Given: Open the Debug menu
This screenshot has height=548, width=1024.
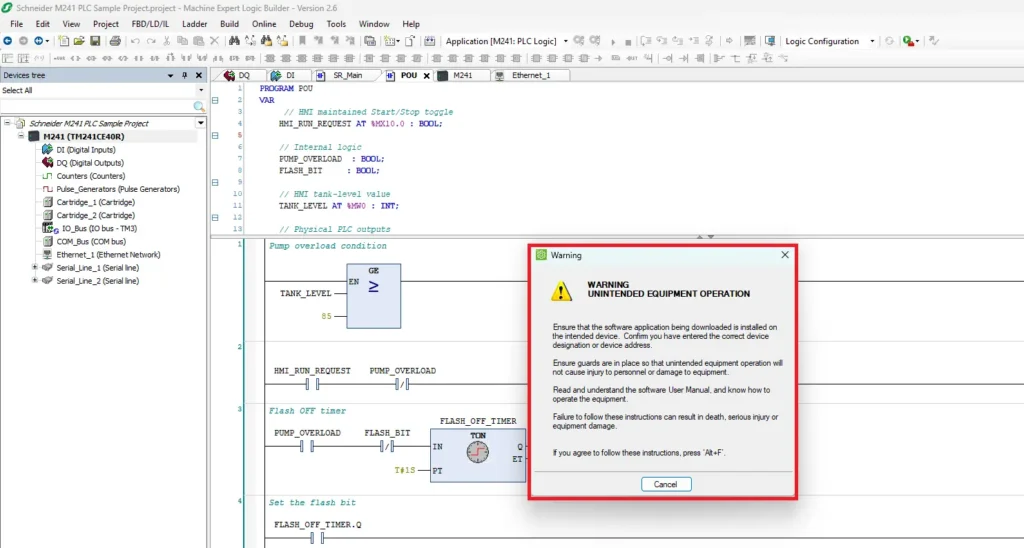Looking at the screenshot, I should point(301,24).
